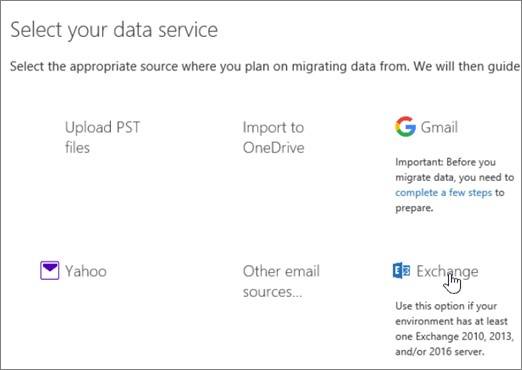Image resolution: width=522 pixels, height=370 pixels.
Task: Open Other email sources... option
Action: (281, 281)
